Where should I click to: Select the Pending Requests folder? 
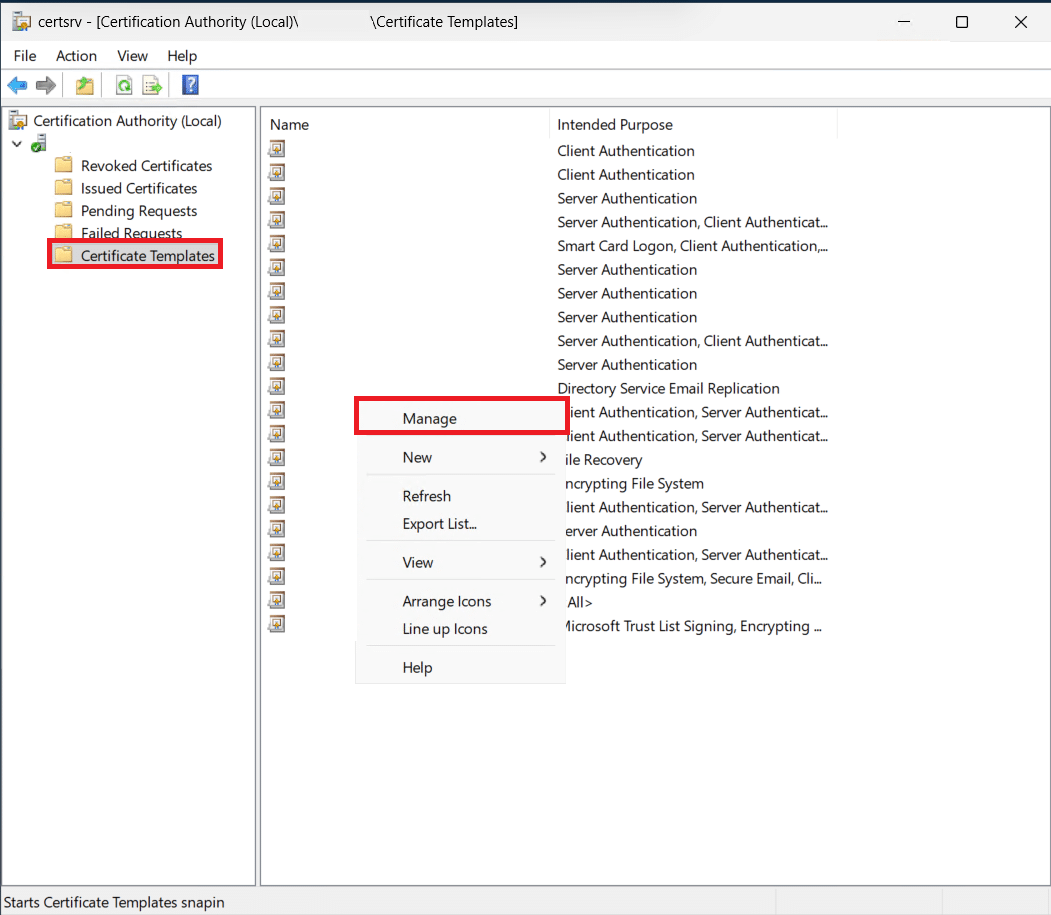pos(139,211)
